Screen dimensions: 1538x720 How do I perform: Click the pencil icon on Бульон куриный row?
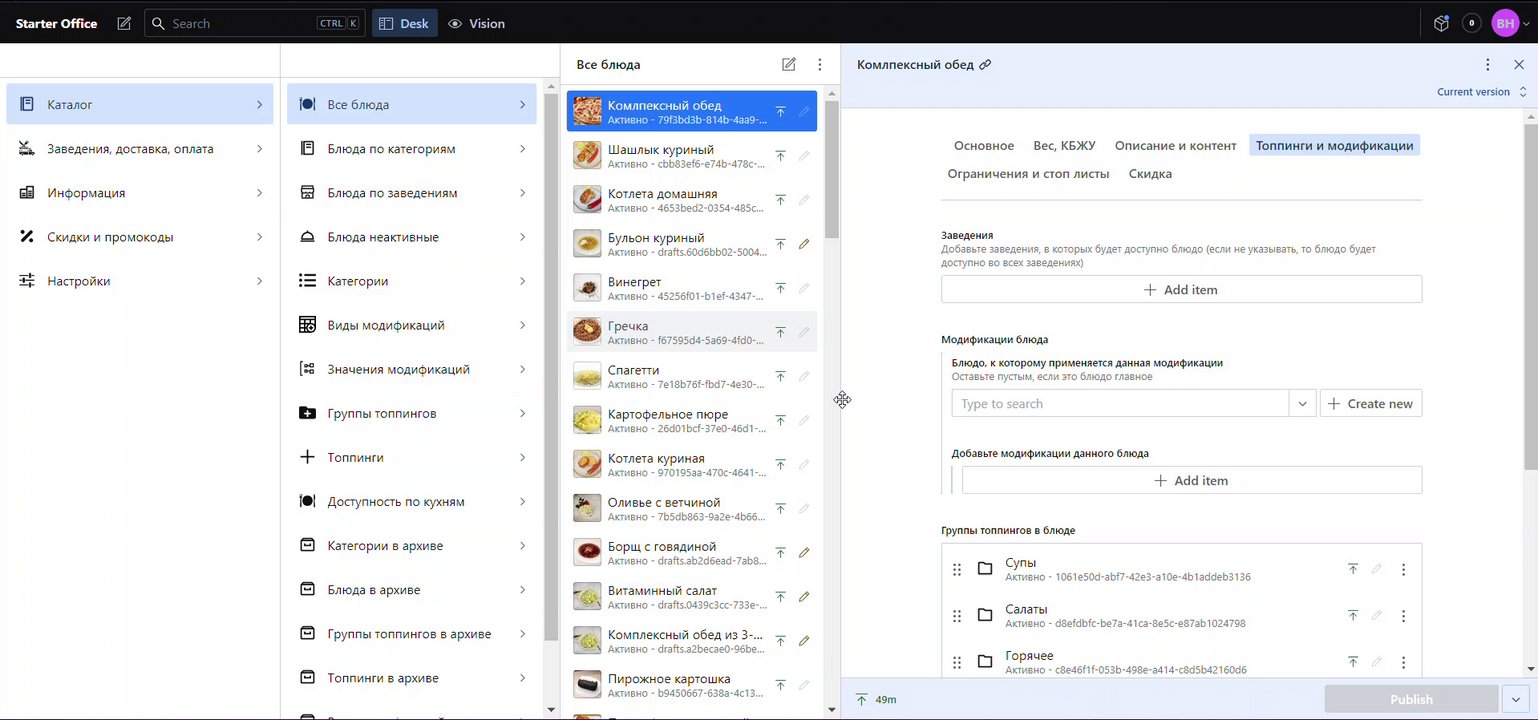[x=804, y=243]
